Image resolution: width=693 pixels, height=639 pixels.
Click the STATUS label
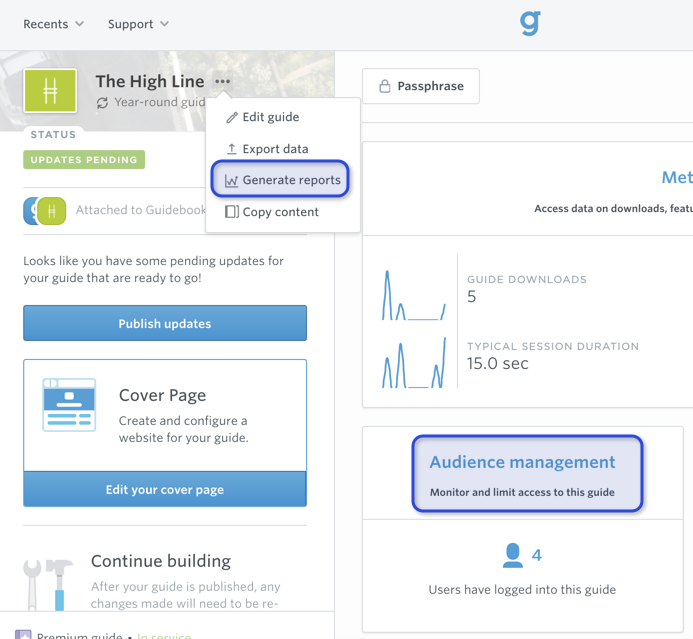[53, 134]
